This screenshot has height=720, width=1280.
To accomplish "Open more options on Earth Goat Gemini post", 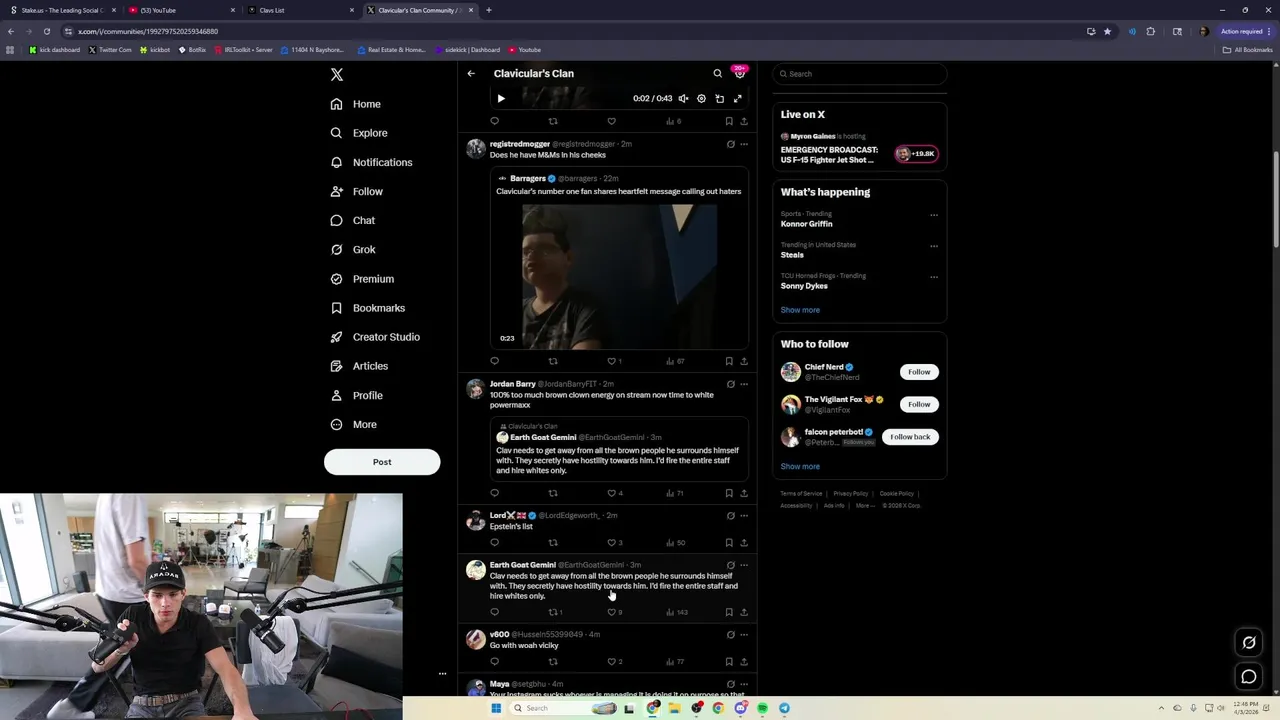I will (743, 565).
